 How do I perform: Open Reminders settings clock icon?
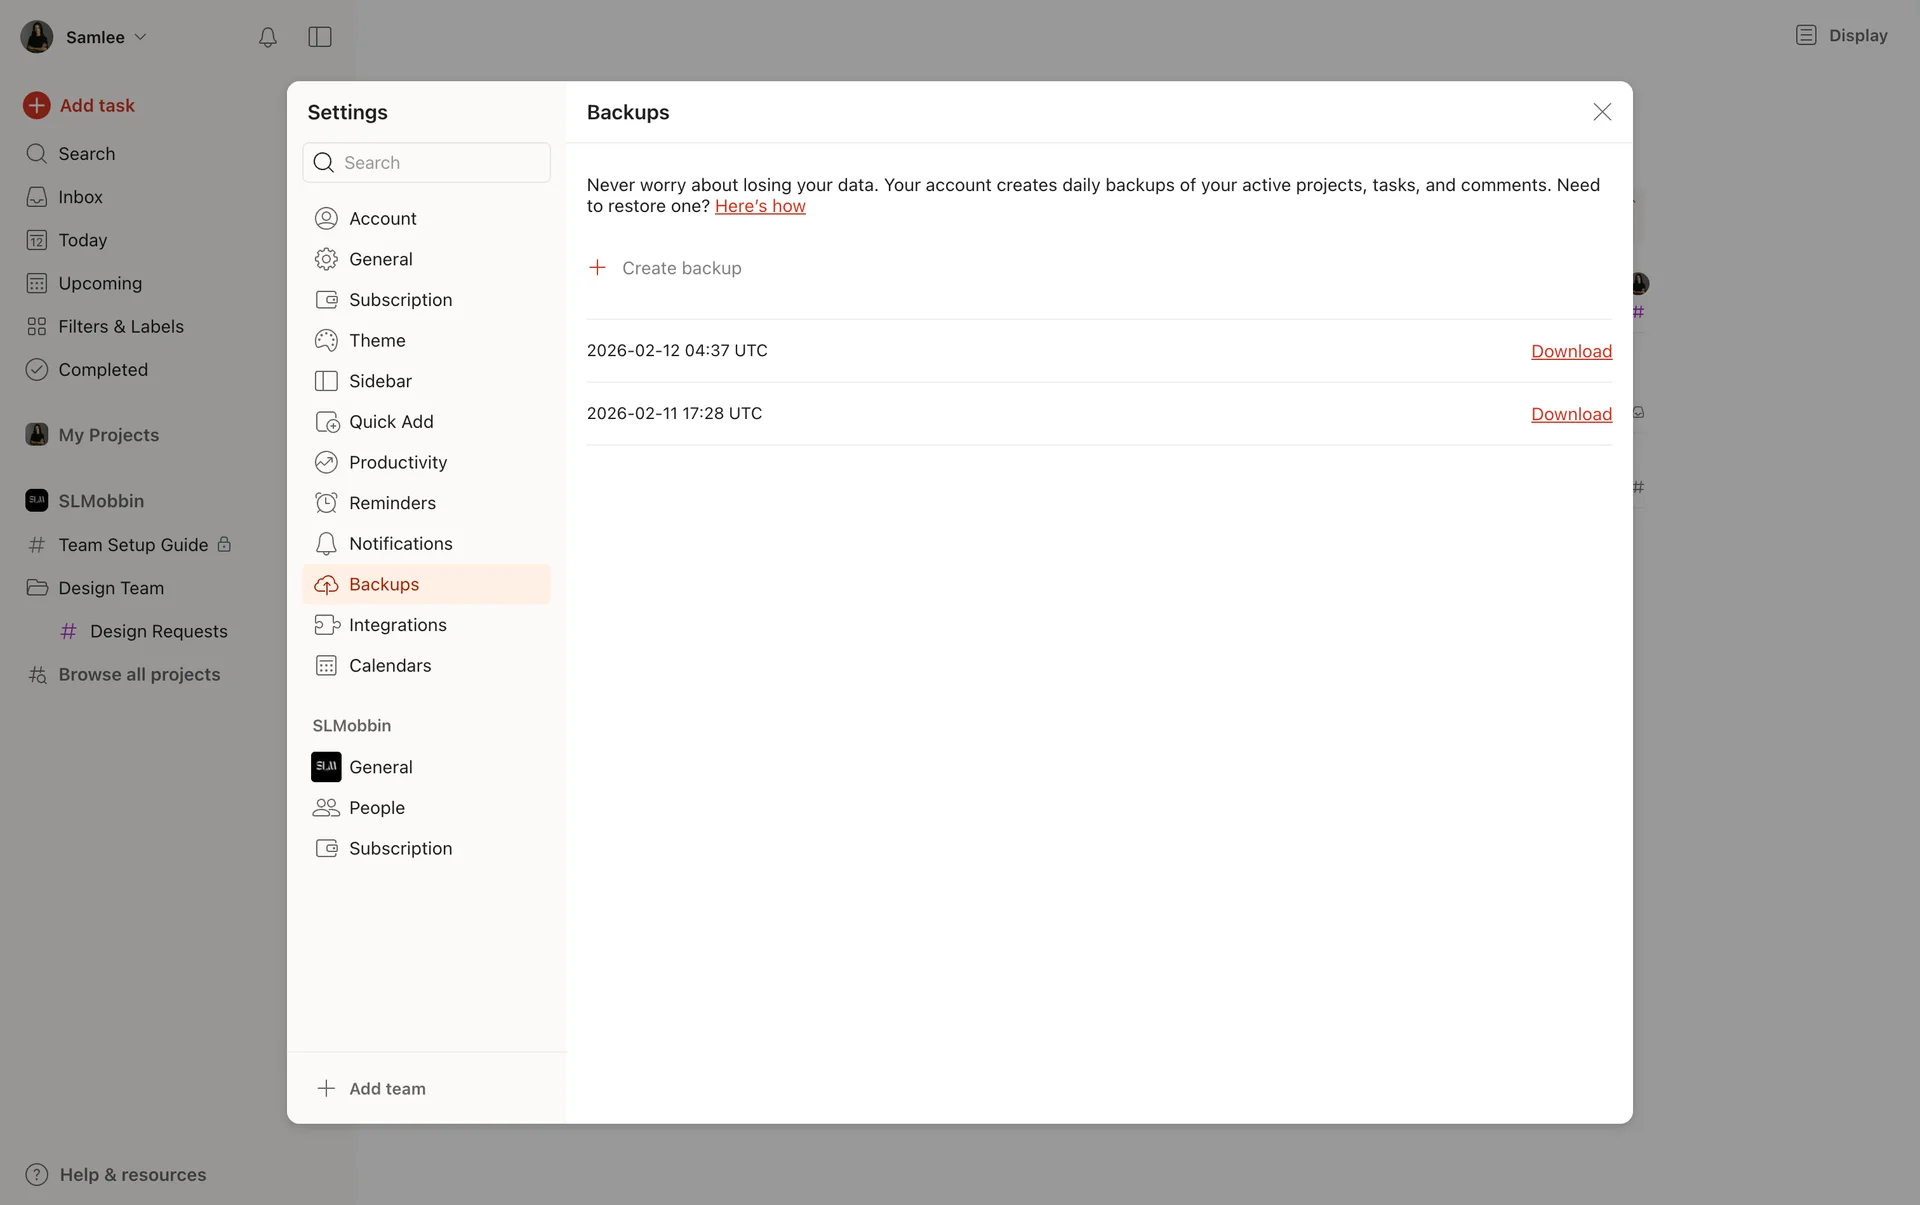click(x=326, y=503)
